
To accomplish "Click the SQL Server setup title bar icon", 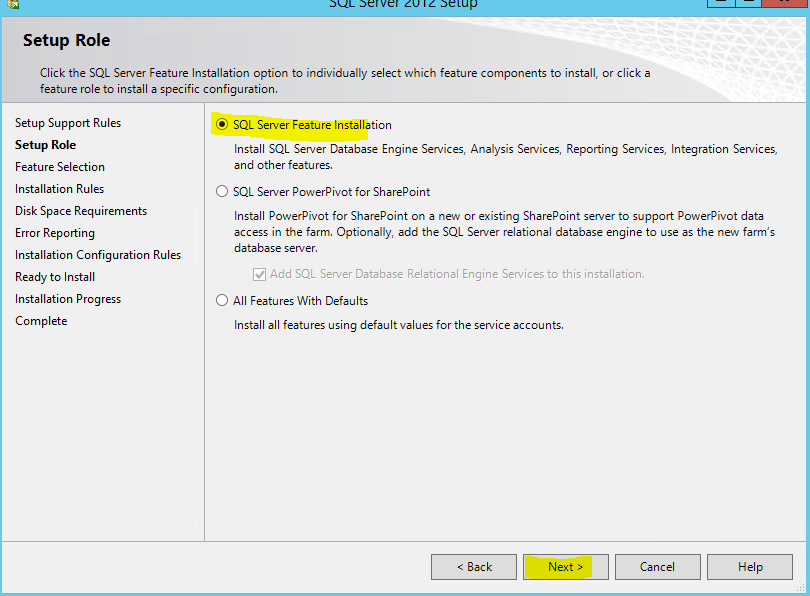I will click(14, 4).
